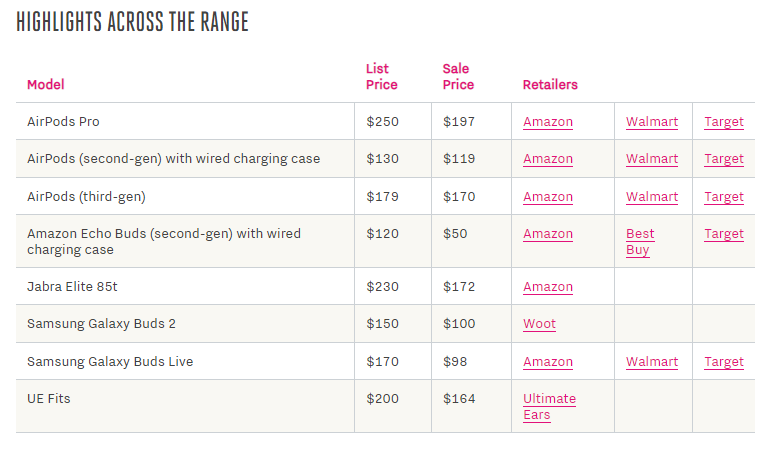Click Target for AirPods second-gen wired case
Image resolution: width=770 pixels, height=457 pixels.
[724, 159]
